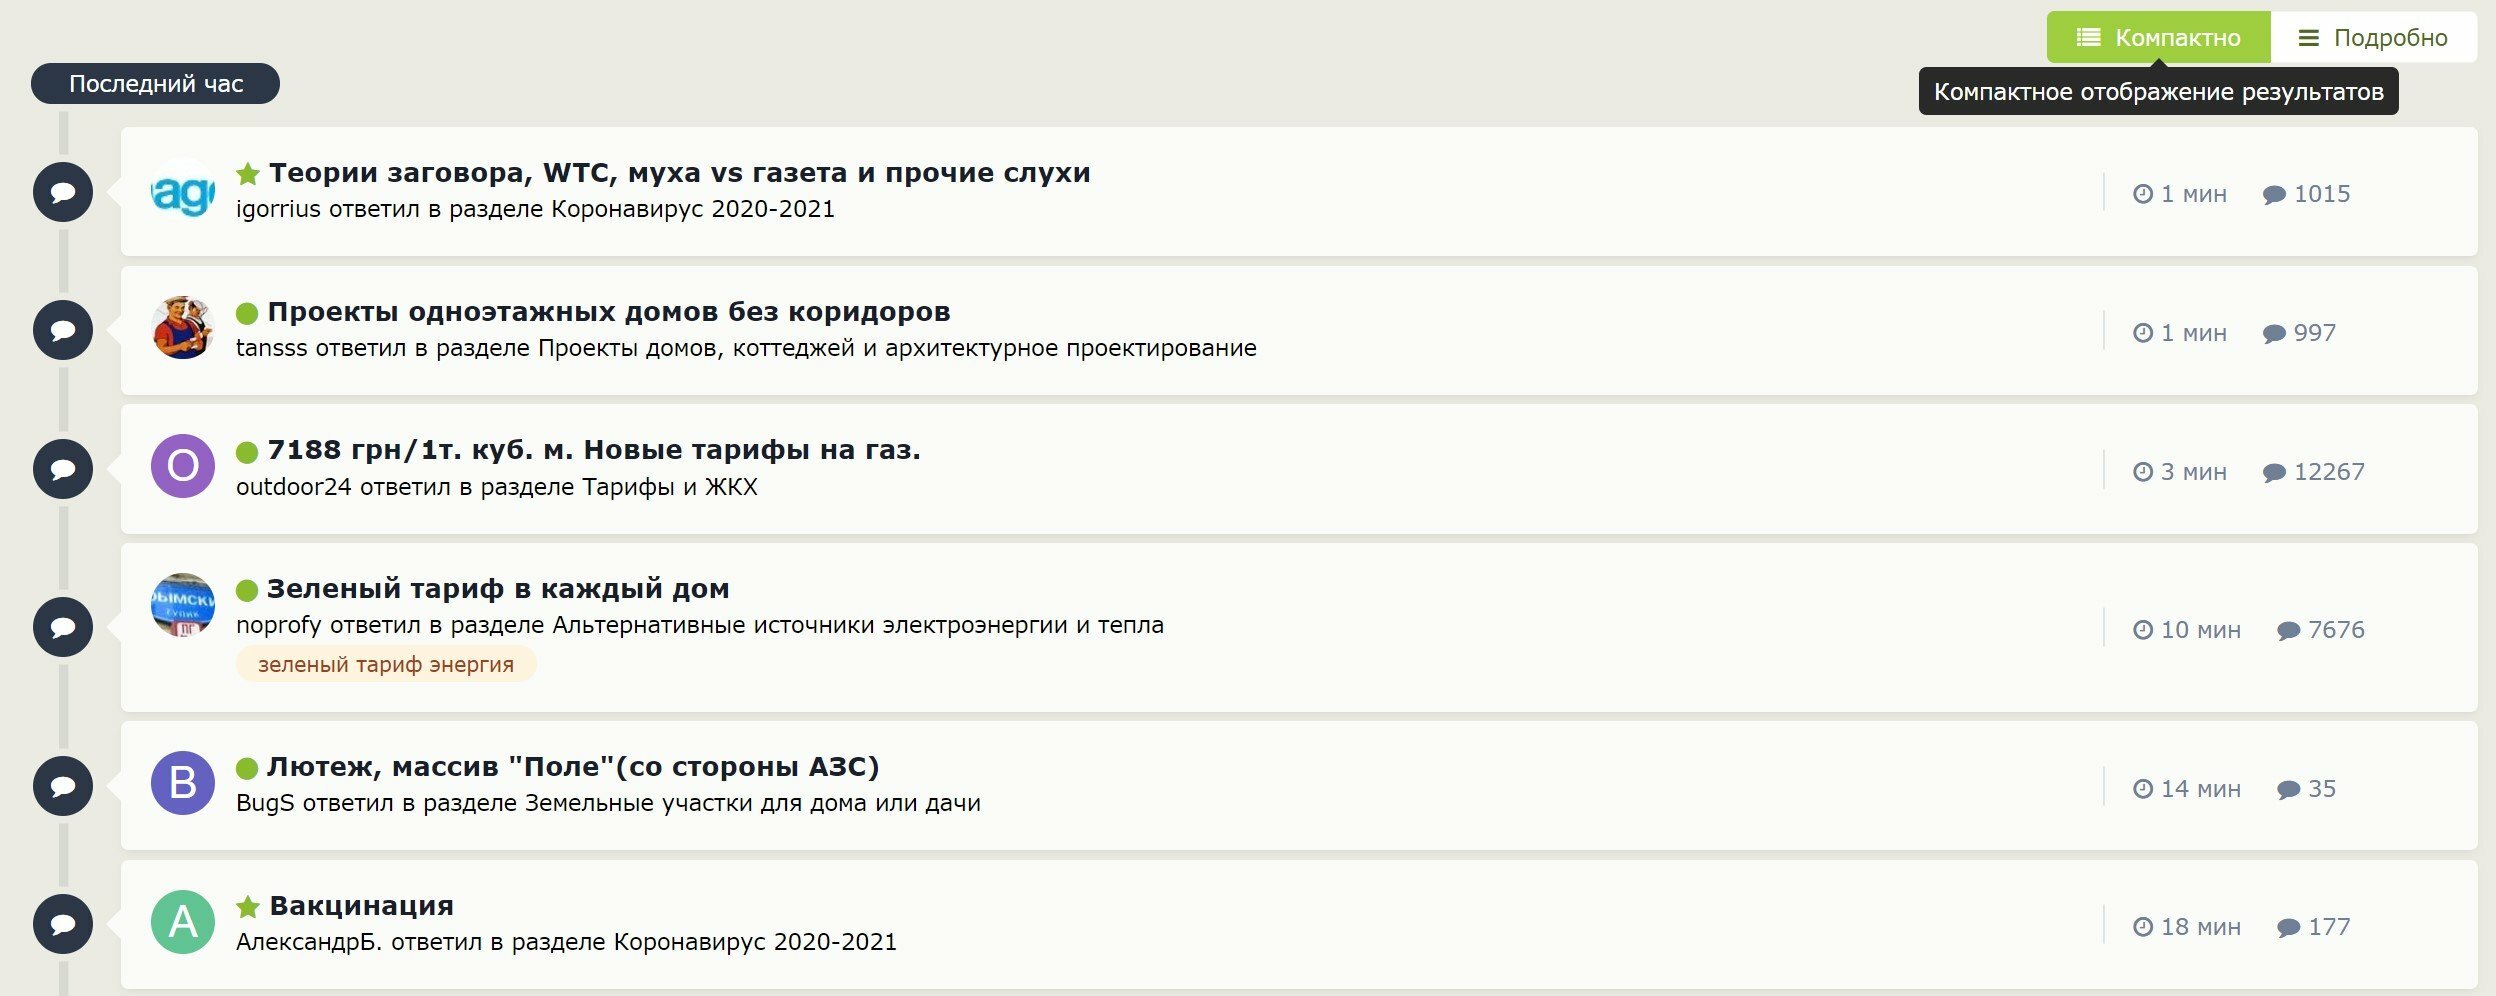Click the Последний час timeline label

coord(155,84)
